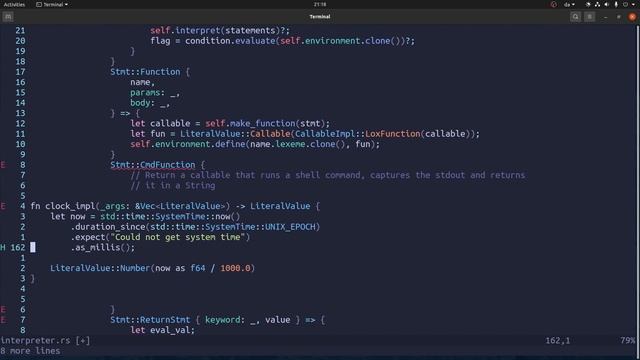Image resolution: width=640 pixels, height=360 pixels.
Task: Click the '79%' scroll percentage indicator
Action: tap(627, 340)
